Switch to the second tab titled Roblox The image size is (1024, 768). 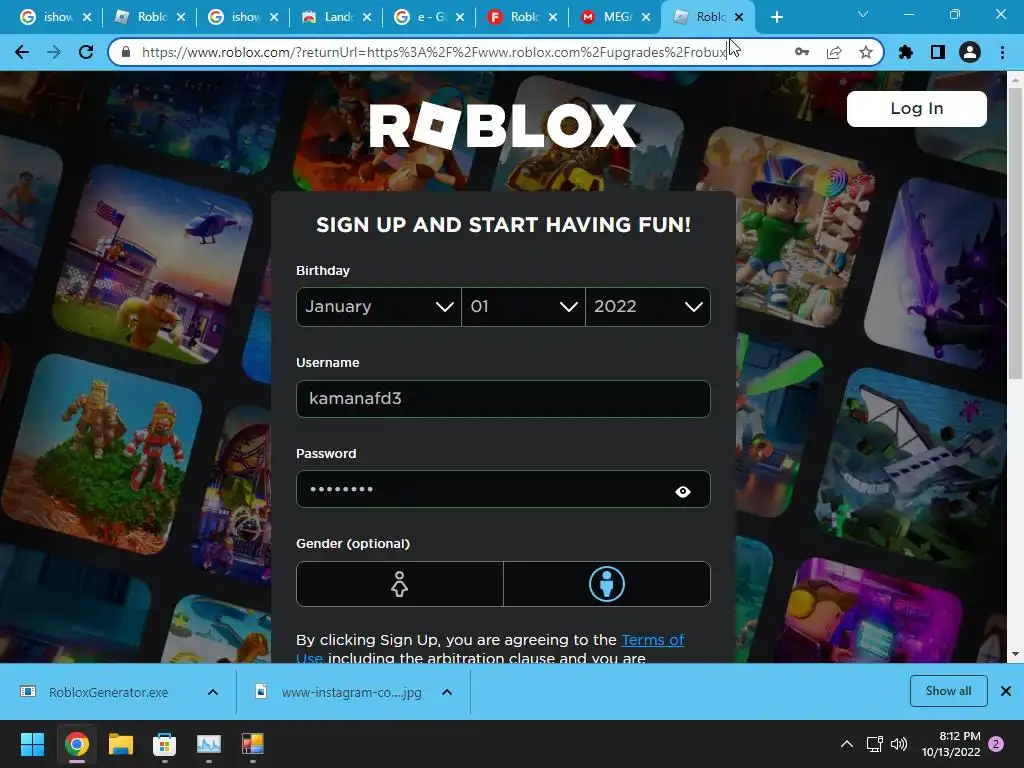(140, 17)
